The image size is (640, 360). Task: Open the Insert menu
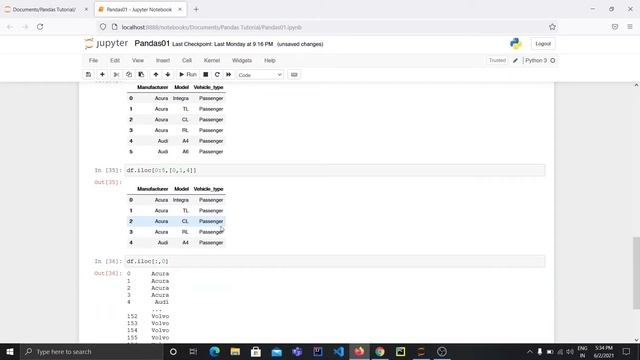(162, 60)
